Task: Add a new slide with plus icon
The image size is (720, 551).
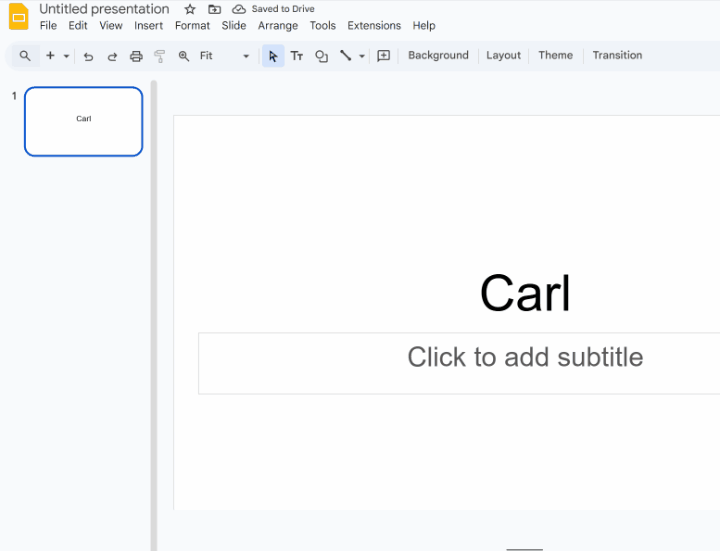Action: coord(50,56)
